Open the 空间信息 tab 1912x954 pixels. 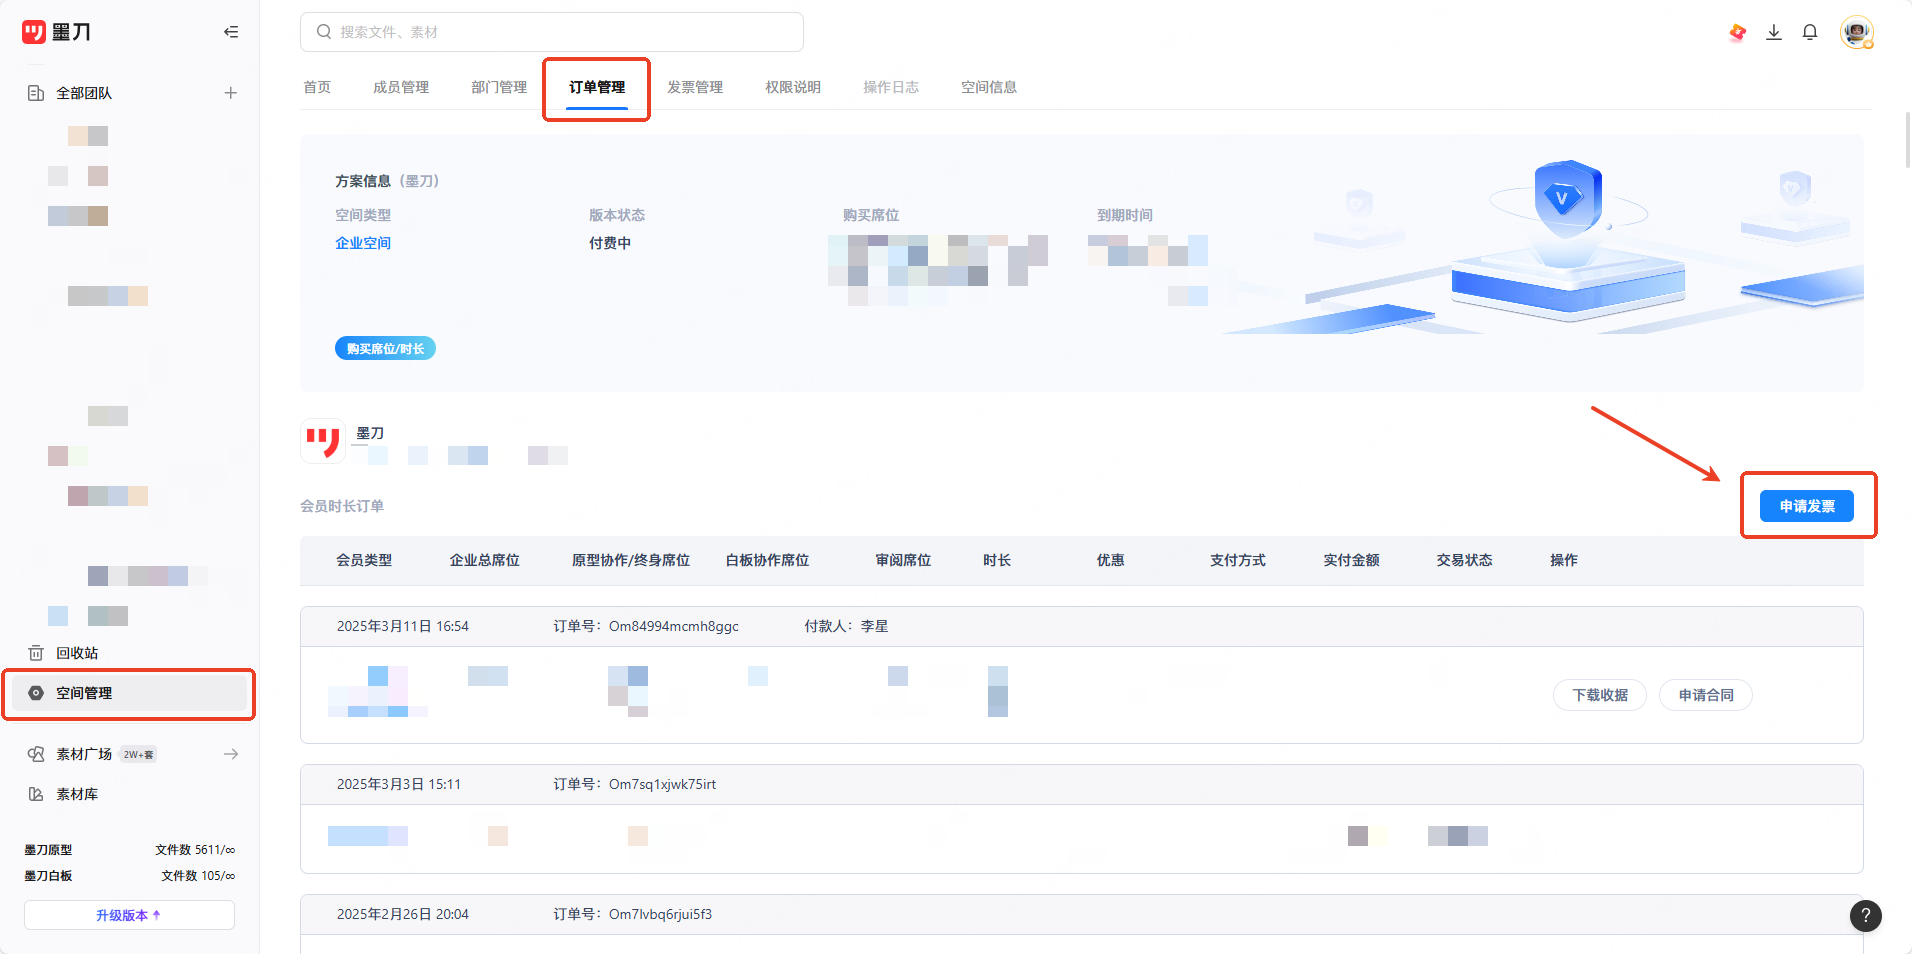pyautogui.click(x=989, y=87)
